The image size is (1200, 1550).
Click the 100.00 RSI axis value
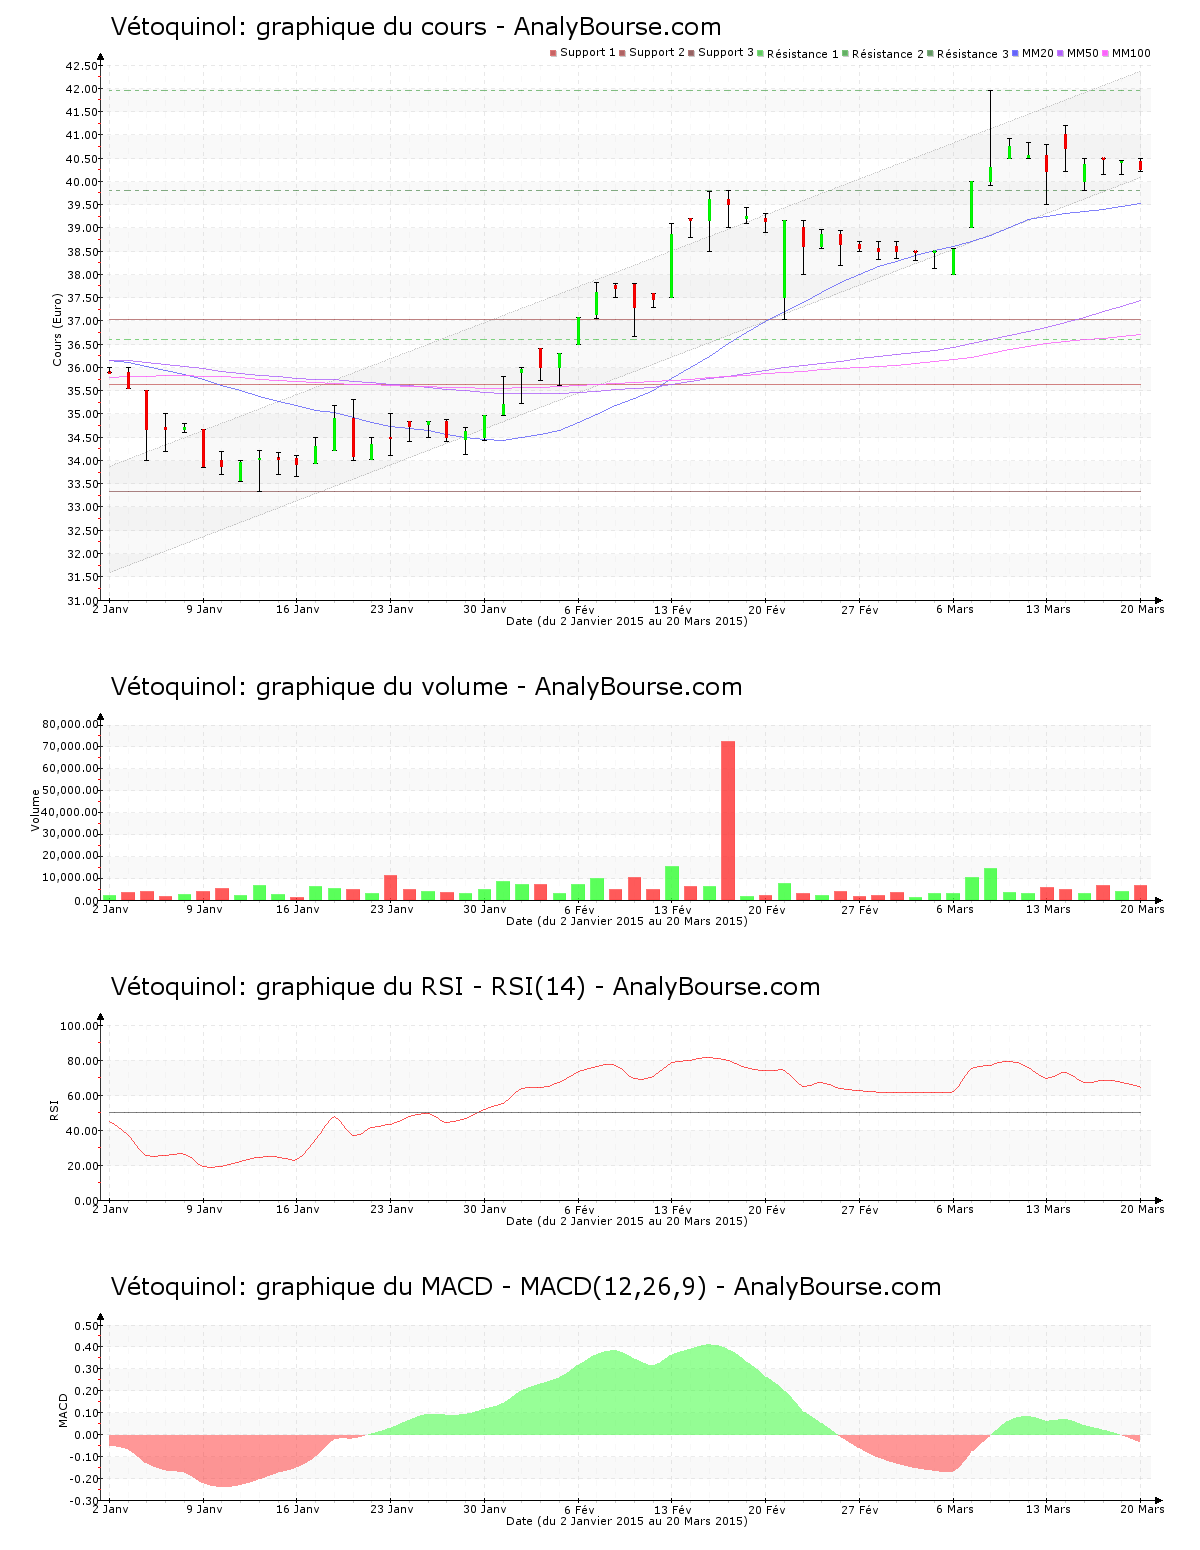(79, 1026)
